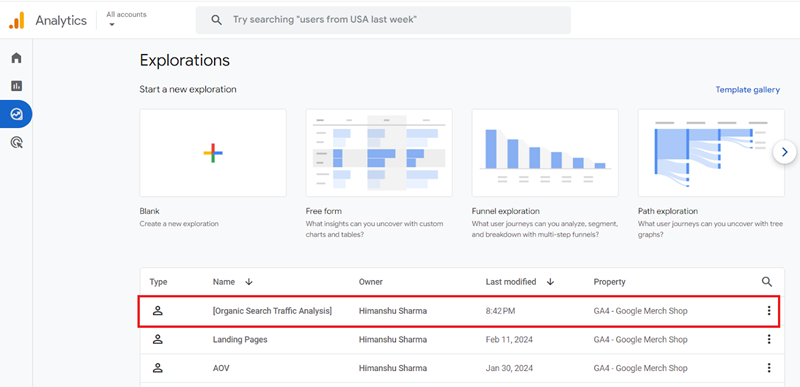Open the Home icon in sidebar
The width and height of the screenshot is (800, 387).
point(16,58)
